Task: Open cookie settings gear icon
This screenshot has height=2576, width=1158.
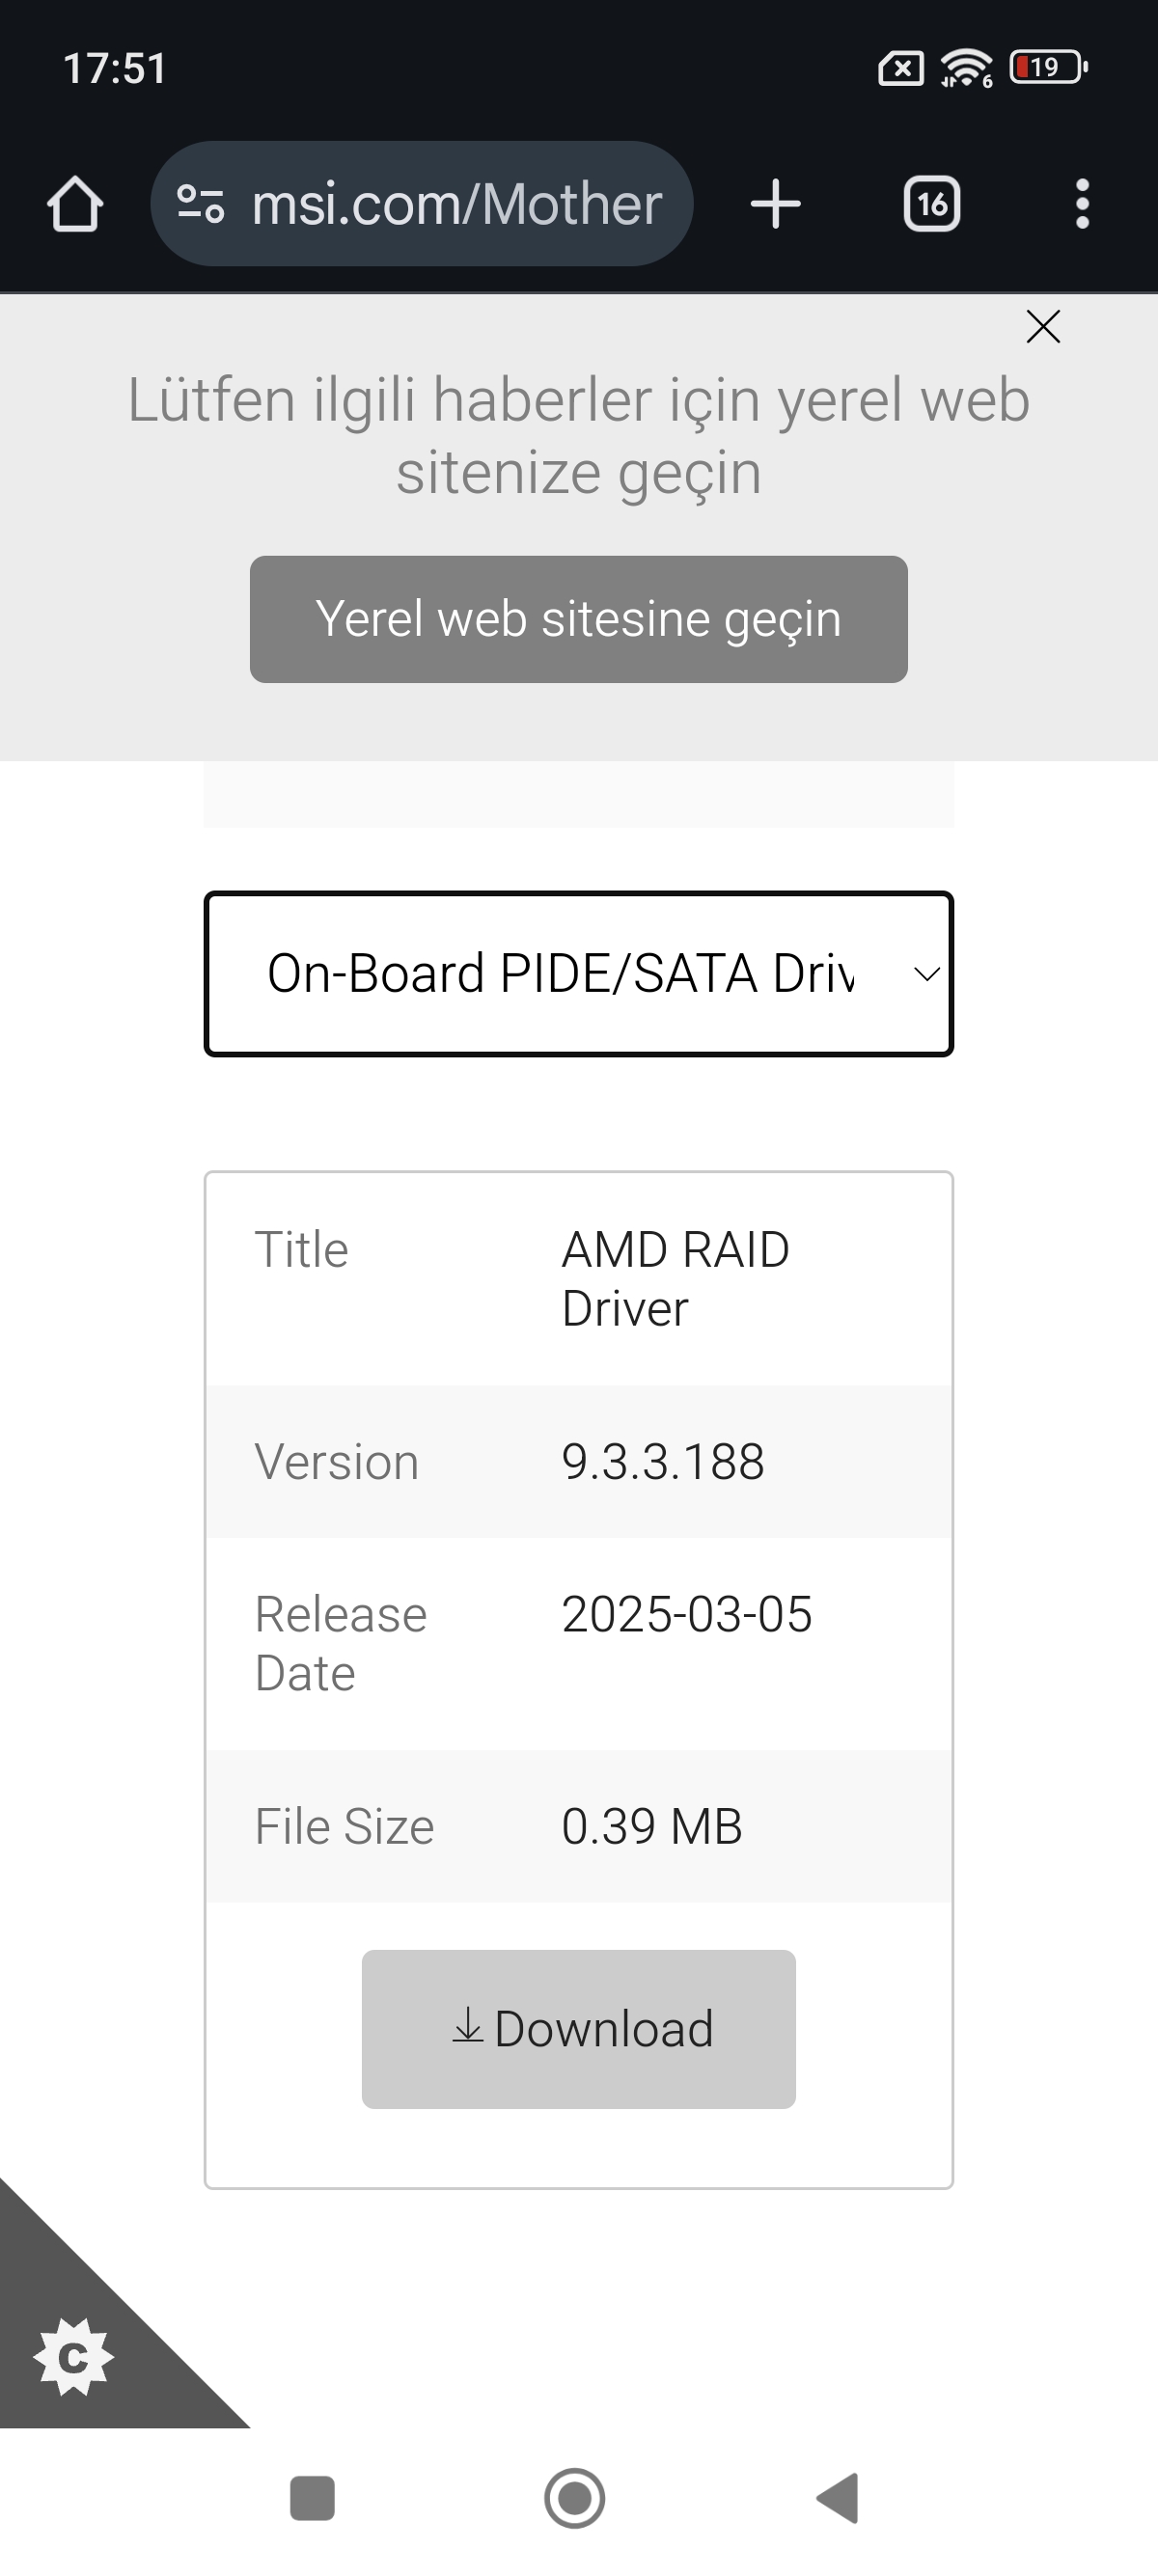Action: (x=74, y=2357)
